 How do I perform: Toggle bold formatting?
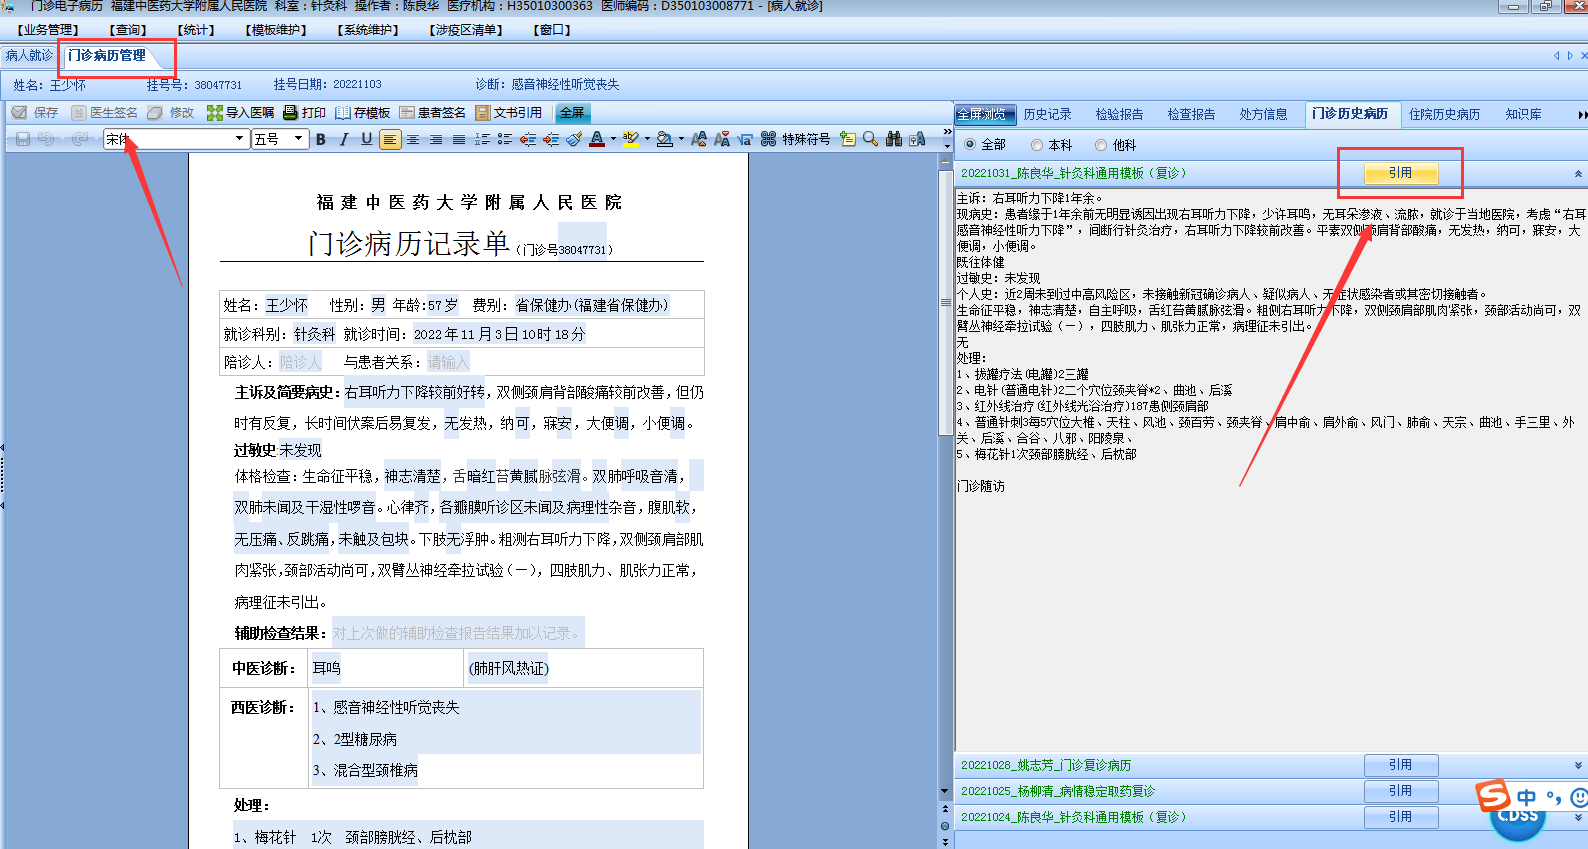tap(321, 139)
